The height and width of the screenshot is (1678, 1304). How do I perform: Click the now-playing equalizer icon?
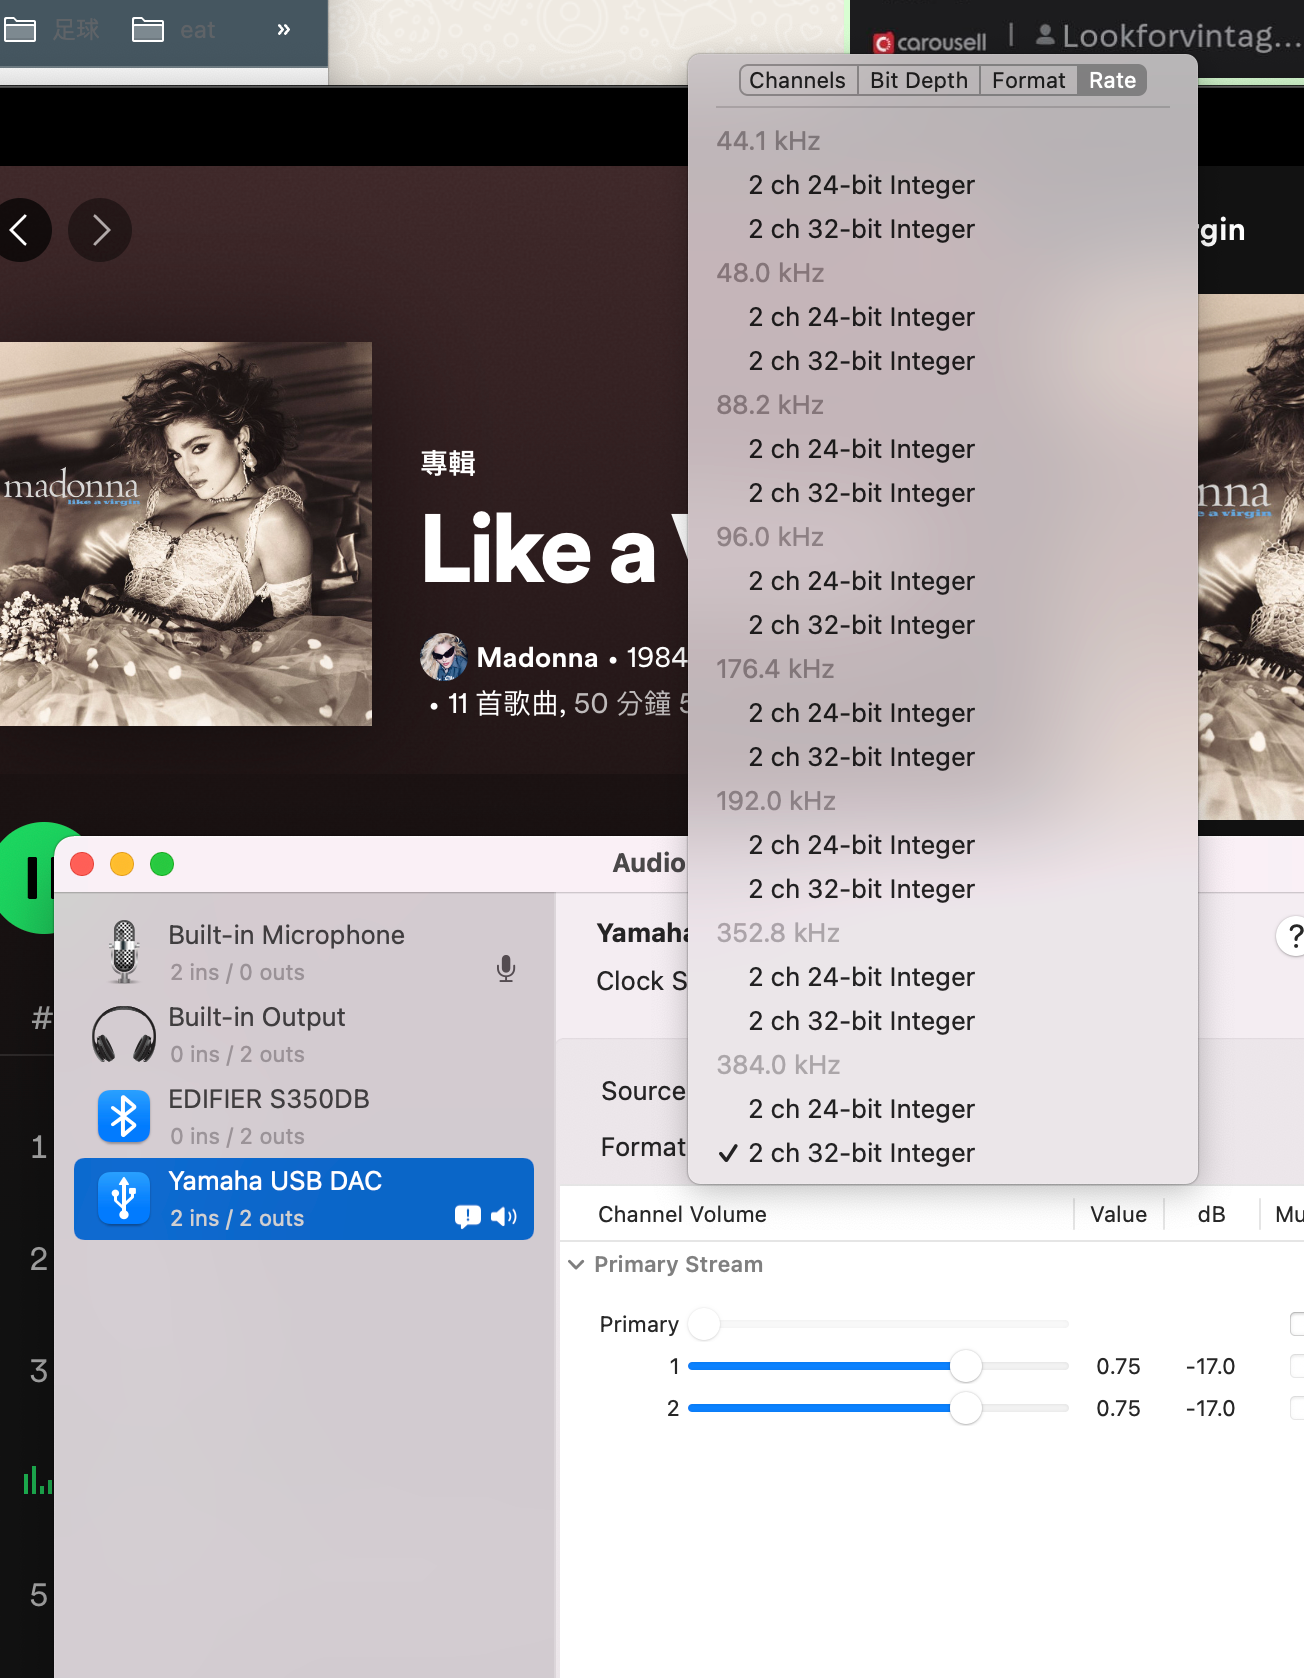point(37,1480)
